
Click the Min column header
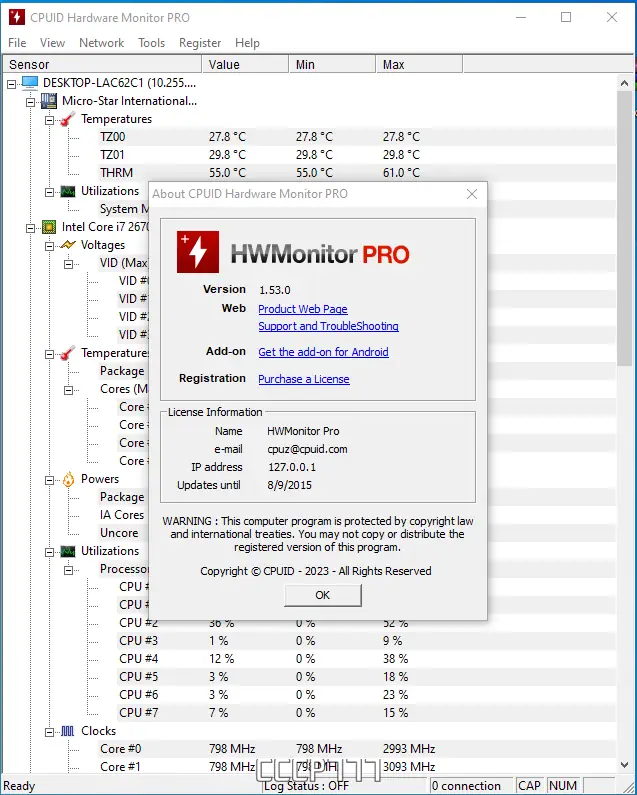pyautogui.click(x=332, y=64)
